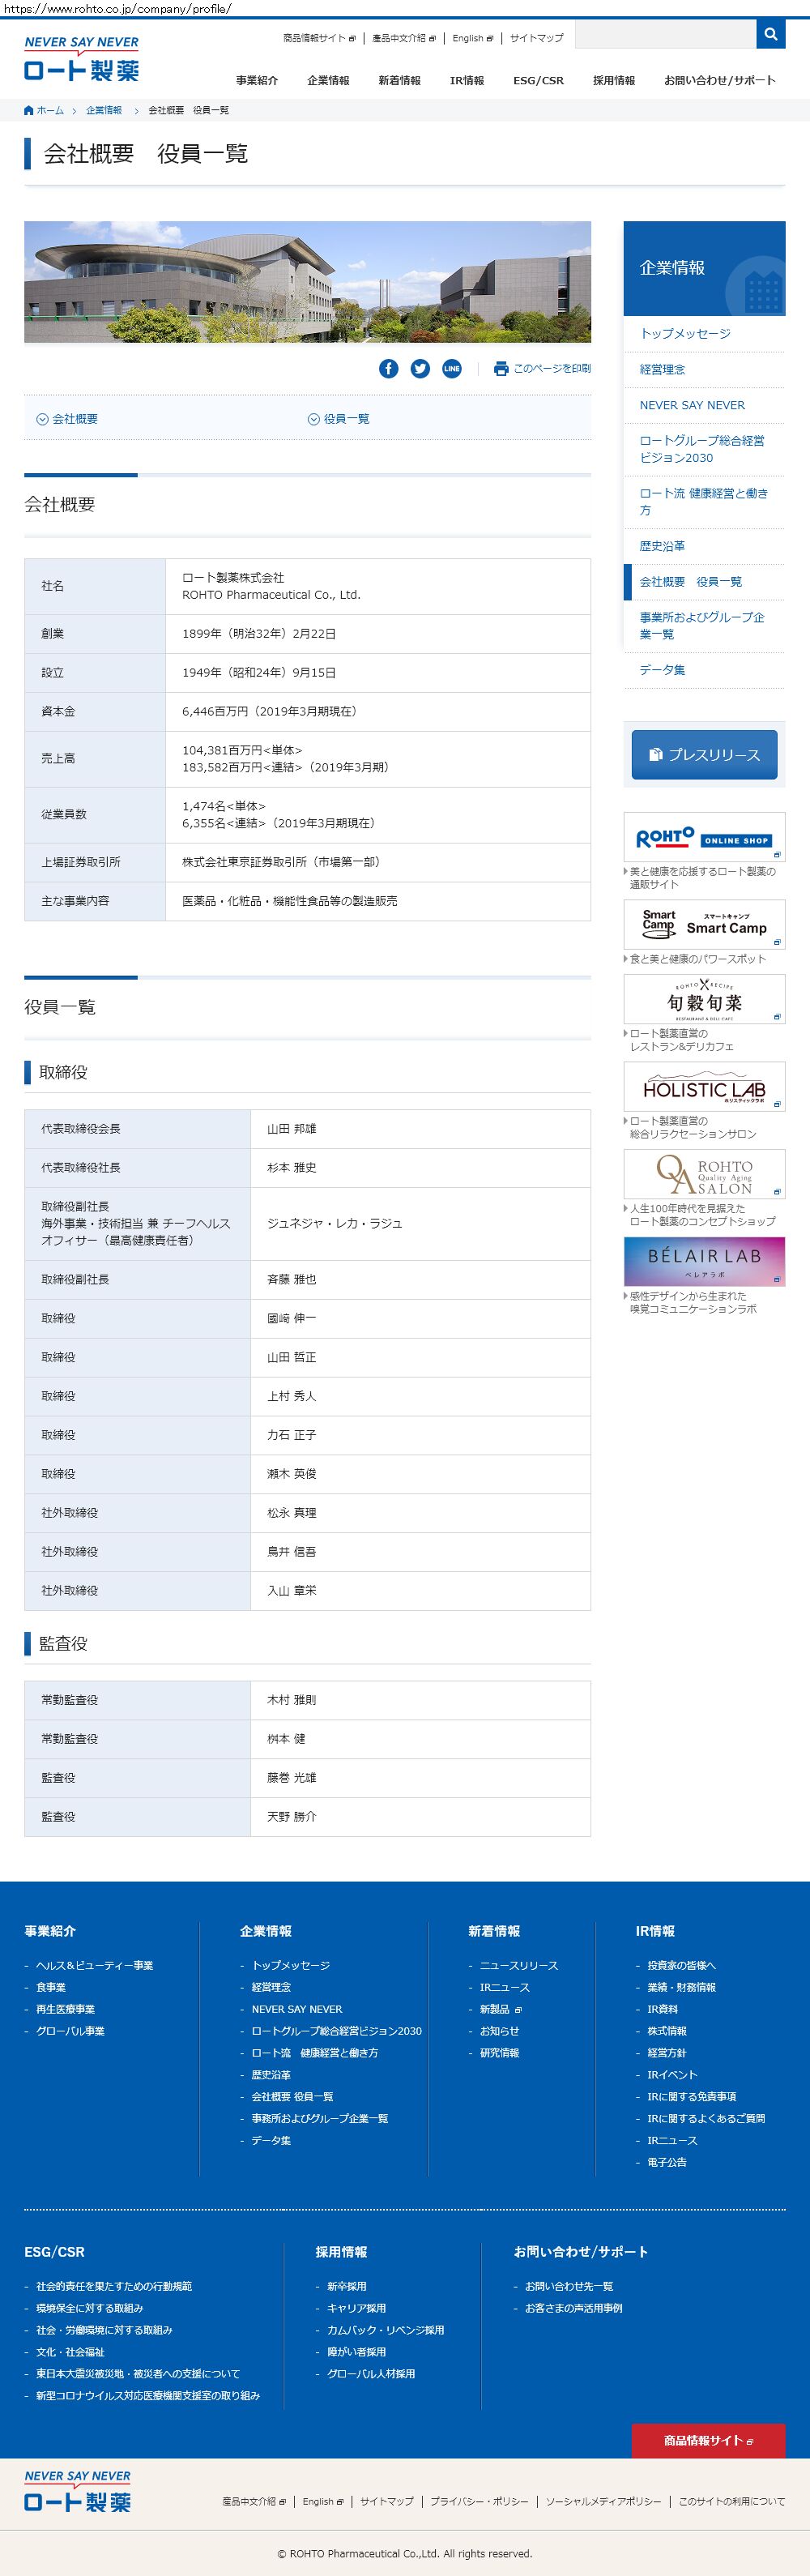
Task: Click the search magnifier button
Action: (x=770, y=34)
